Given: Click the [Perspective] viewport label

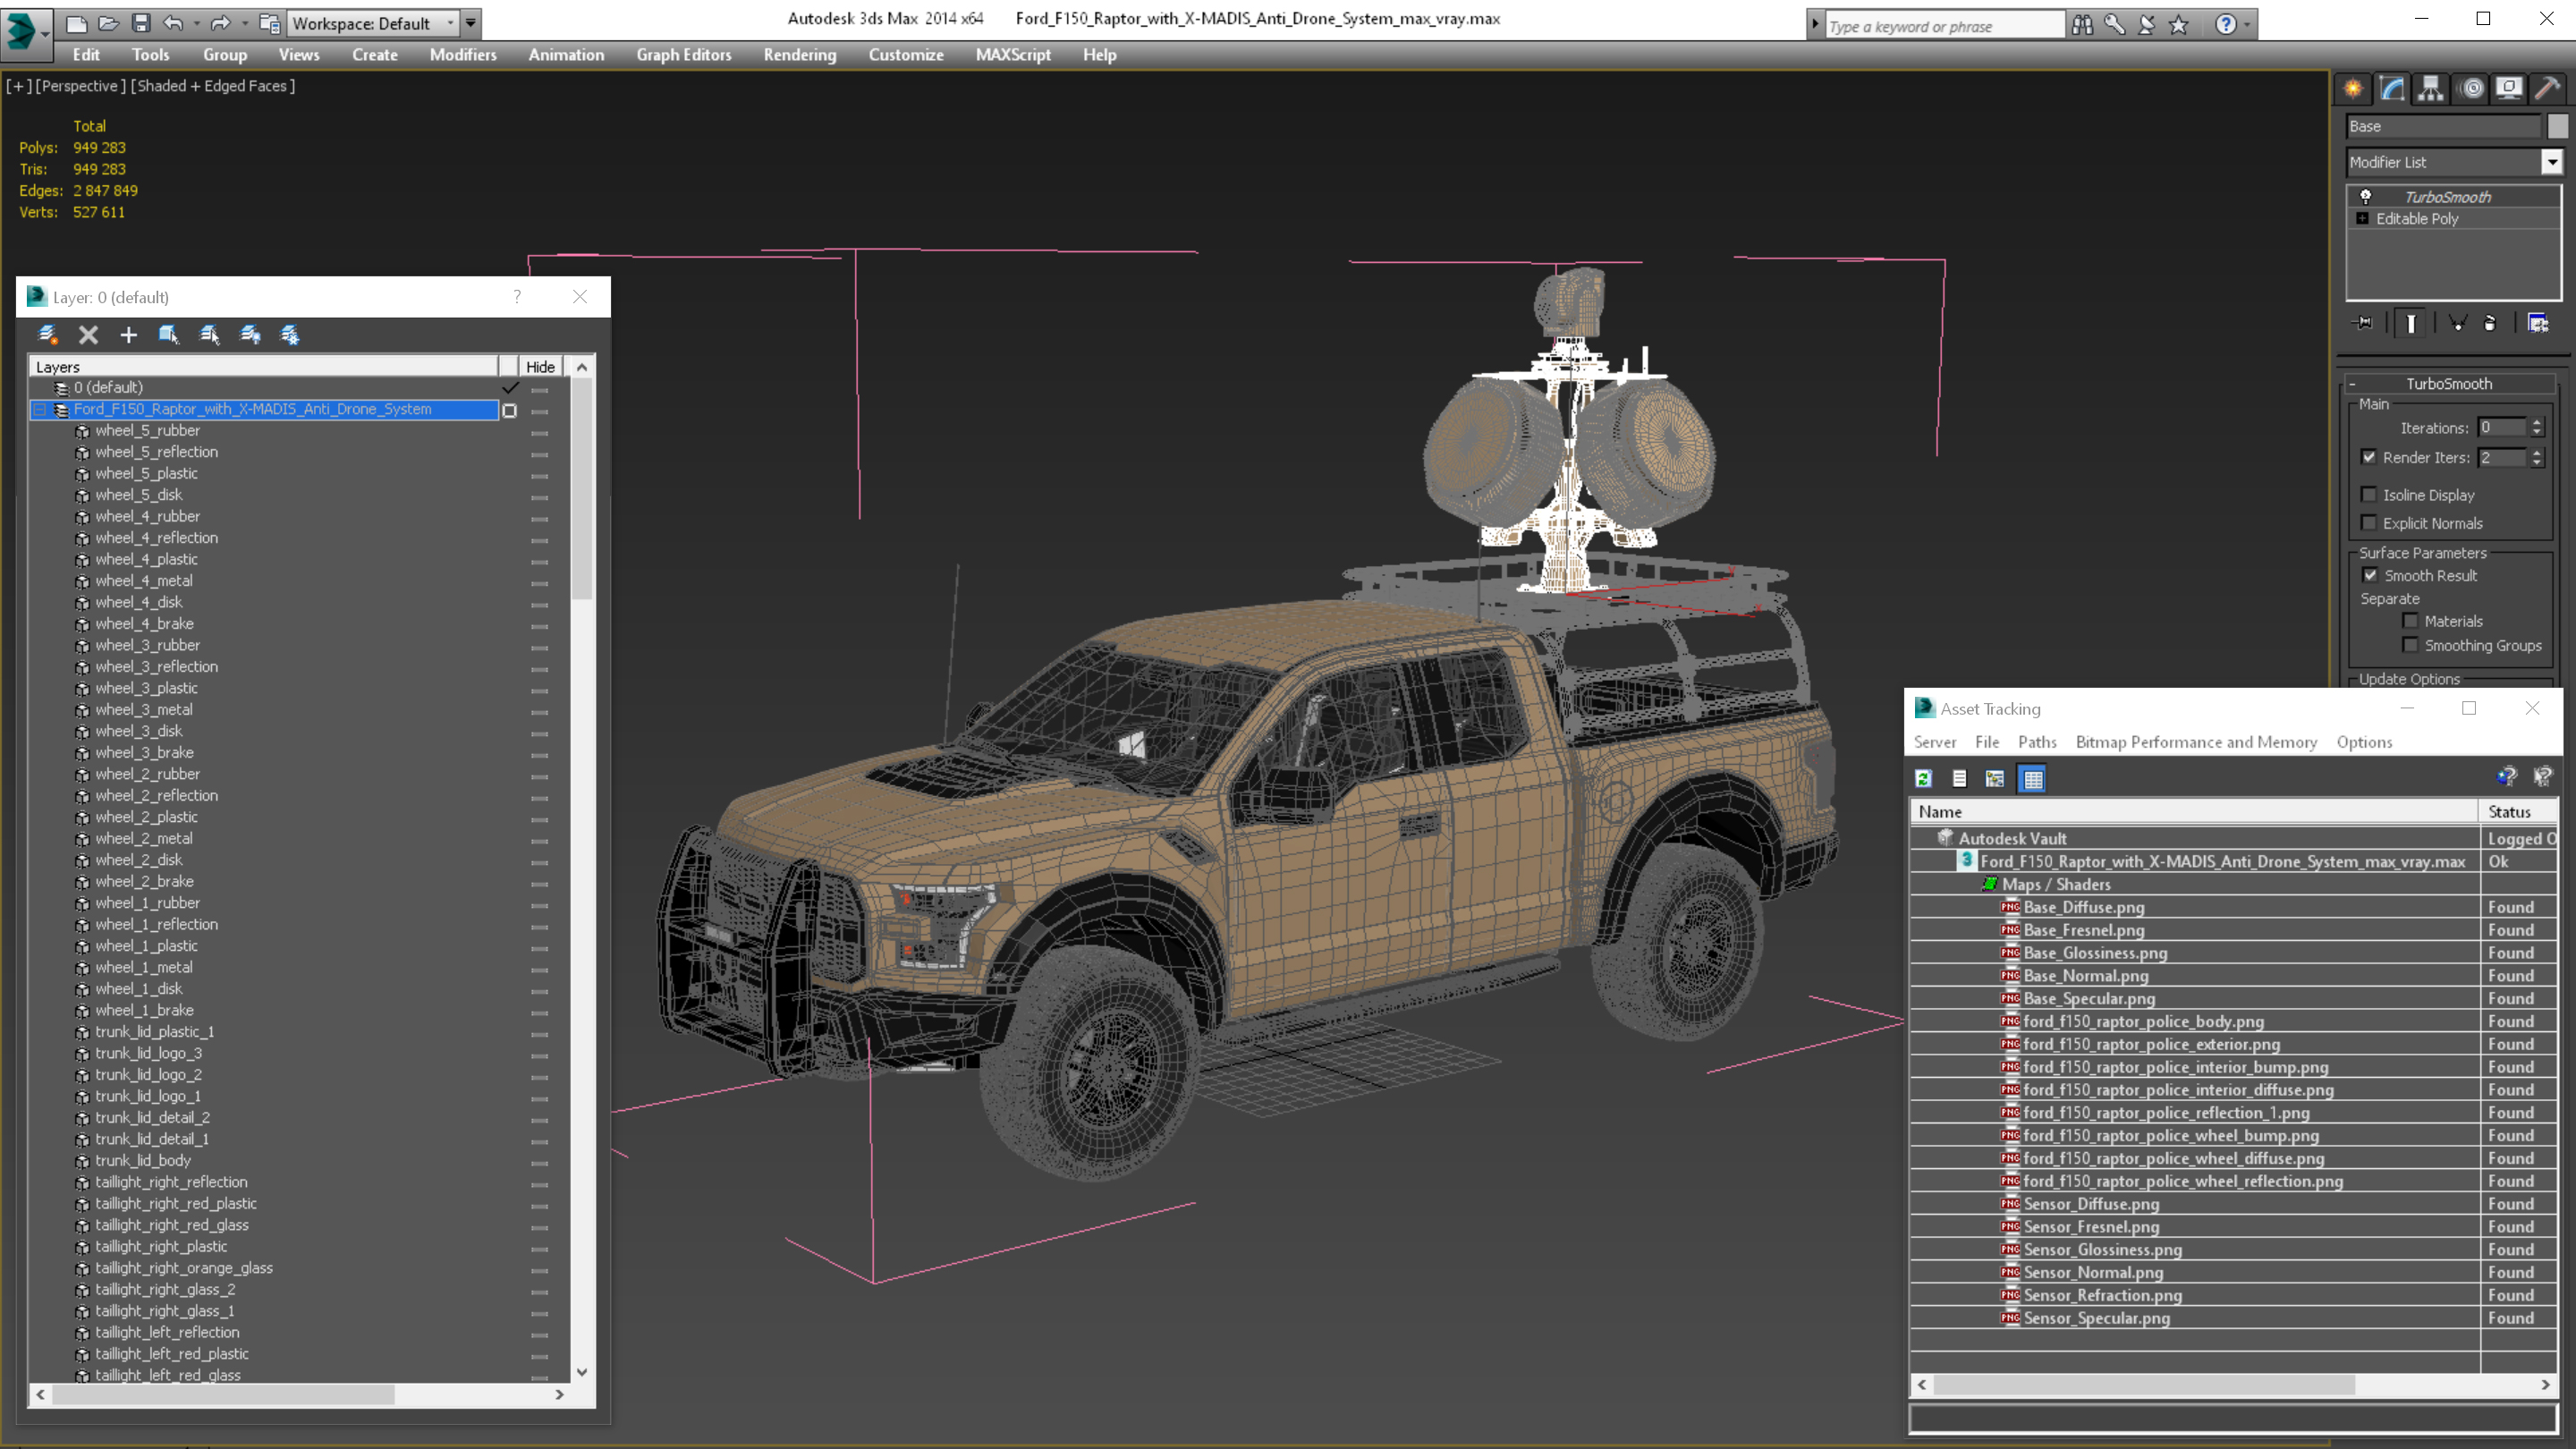Looking at the screenshot, I should coord(80,86).
